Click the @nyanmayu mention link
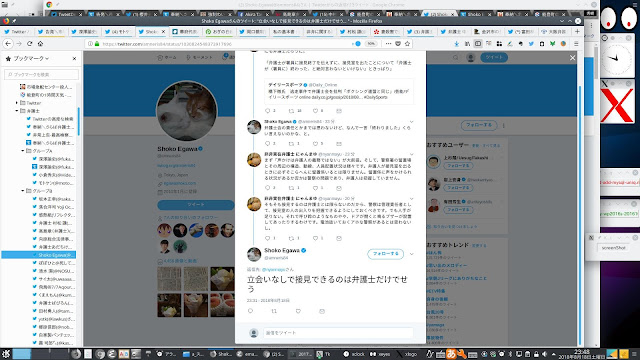 tap(273, 269)
